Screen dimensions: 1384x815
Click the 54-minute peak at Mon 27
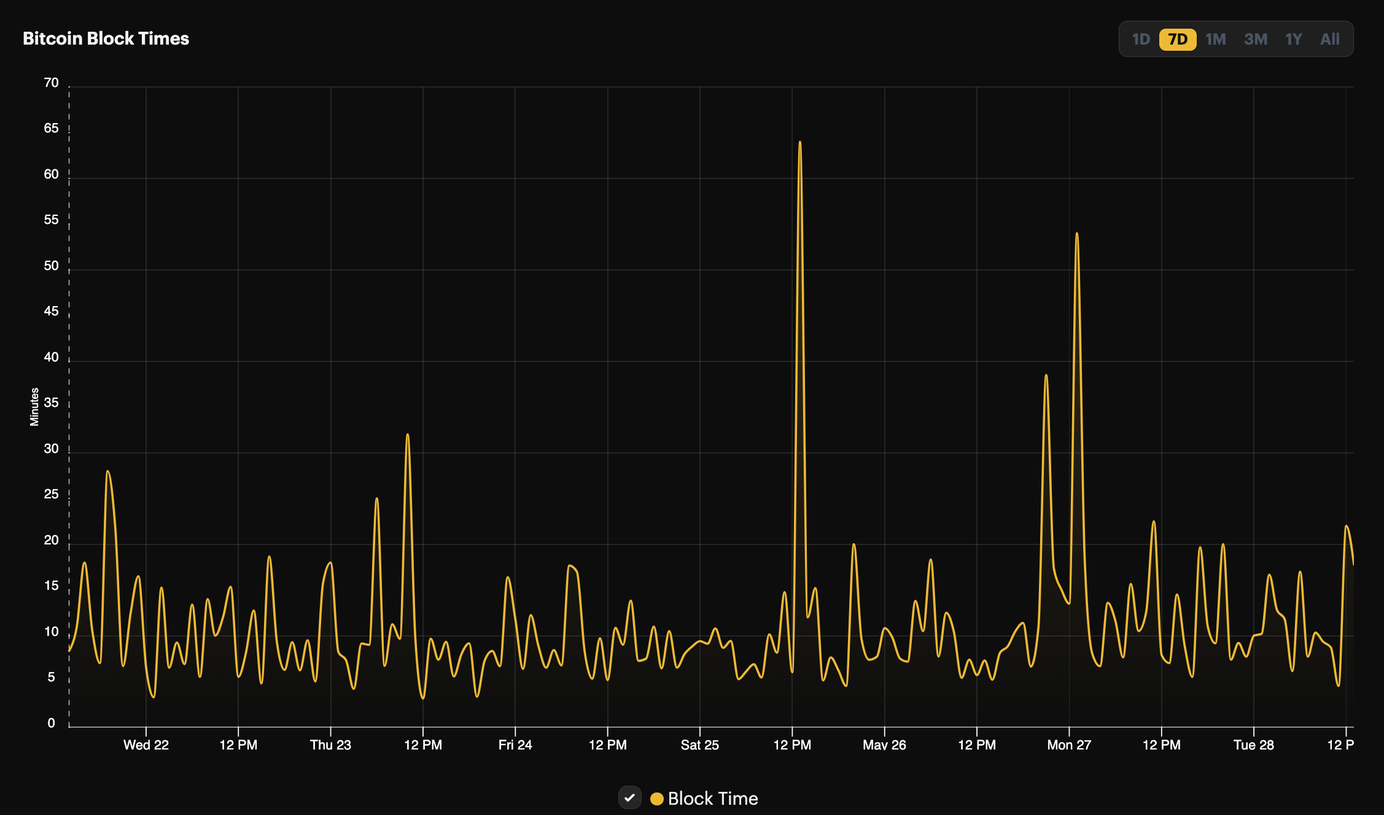(1076, 234)
